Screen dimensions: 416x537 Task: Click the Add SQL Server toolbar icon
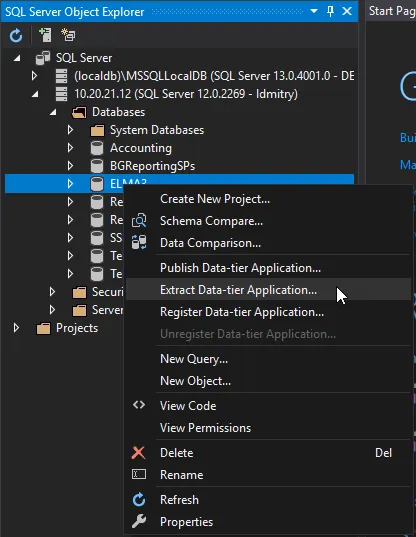pos(45,35)
